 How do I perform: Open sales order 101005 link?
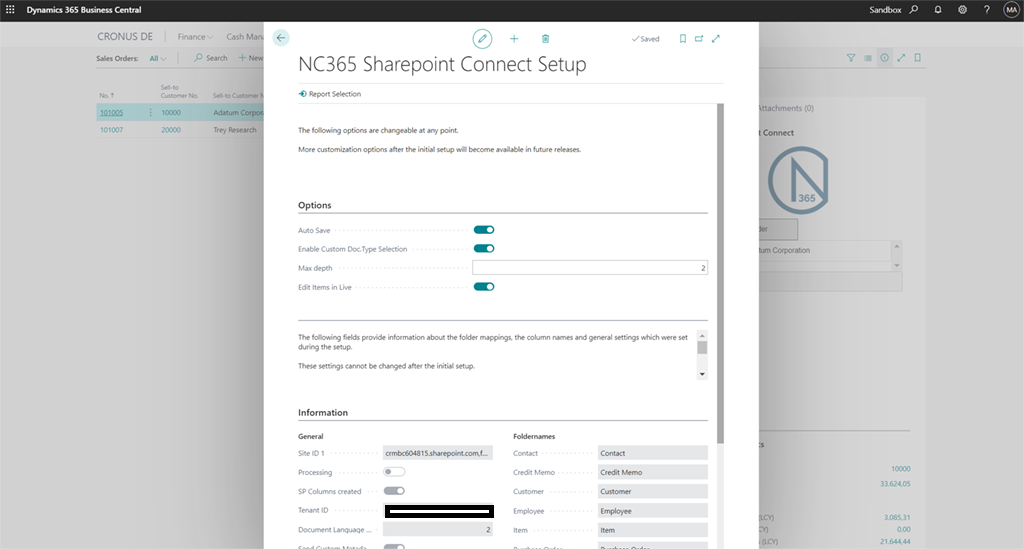point(111,113)
